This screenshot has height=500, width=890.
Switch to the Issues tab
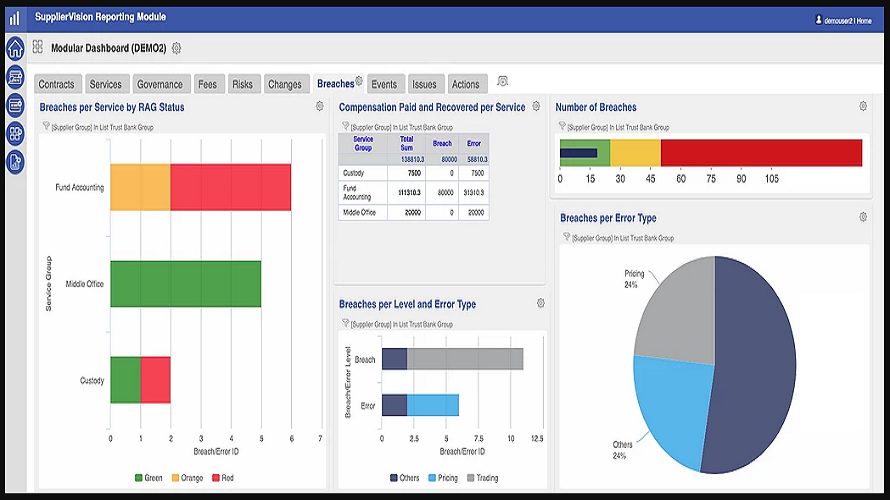(426, 84)
